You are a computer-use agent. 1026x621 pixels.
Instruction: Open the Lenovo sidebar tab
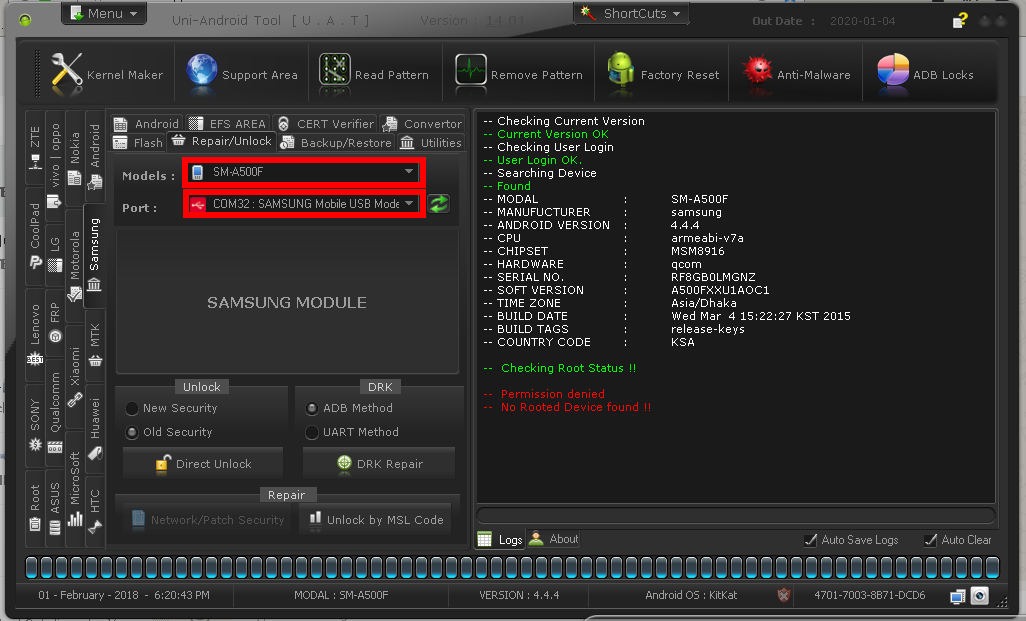point(35,333)
